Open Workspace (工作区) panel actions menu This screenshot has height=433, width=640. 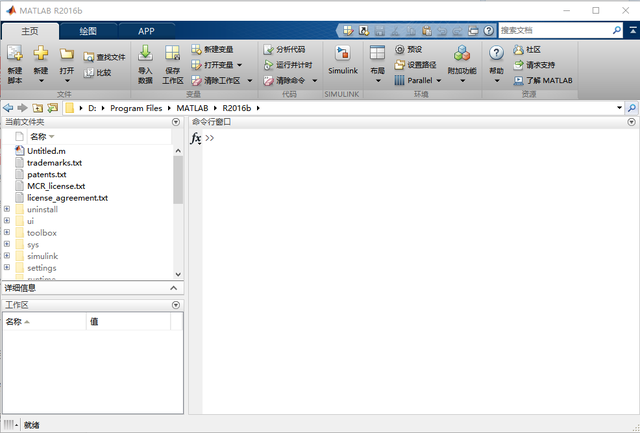point(176,305)
